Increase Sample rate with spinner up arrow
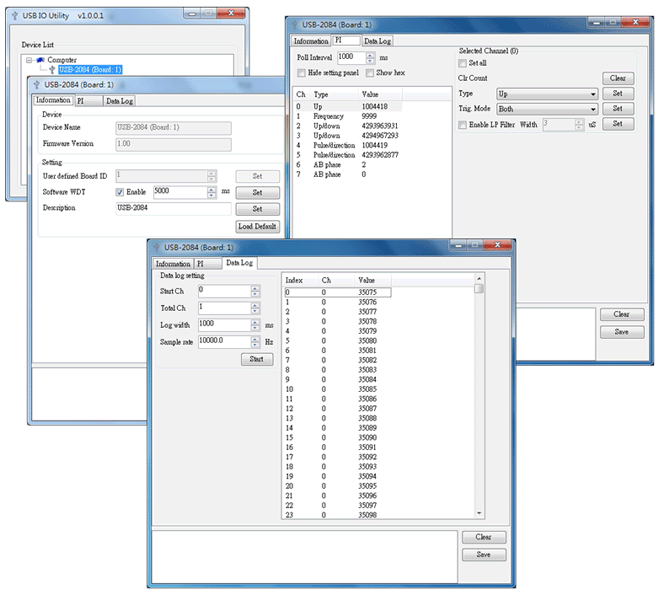The height and width of the screenshot is (595, 664). [x=255, y=339]
